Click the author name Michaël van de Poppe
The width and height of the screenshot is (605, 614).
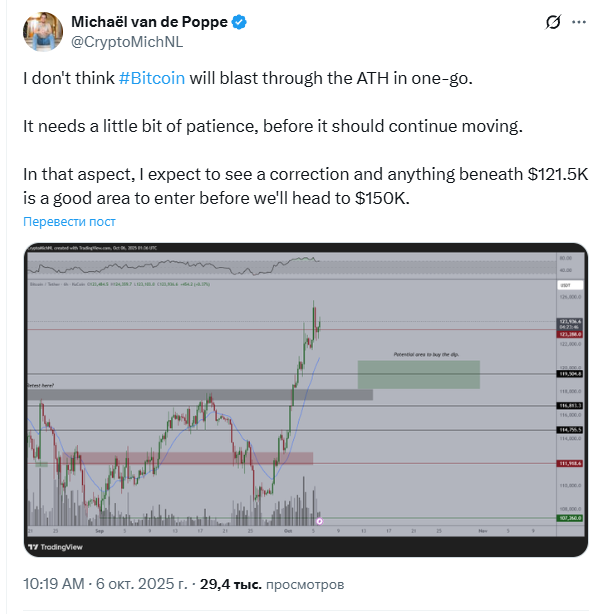[x=148, y=22]
